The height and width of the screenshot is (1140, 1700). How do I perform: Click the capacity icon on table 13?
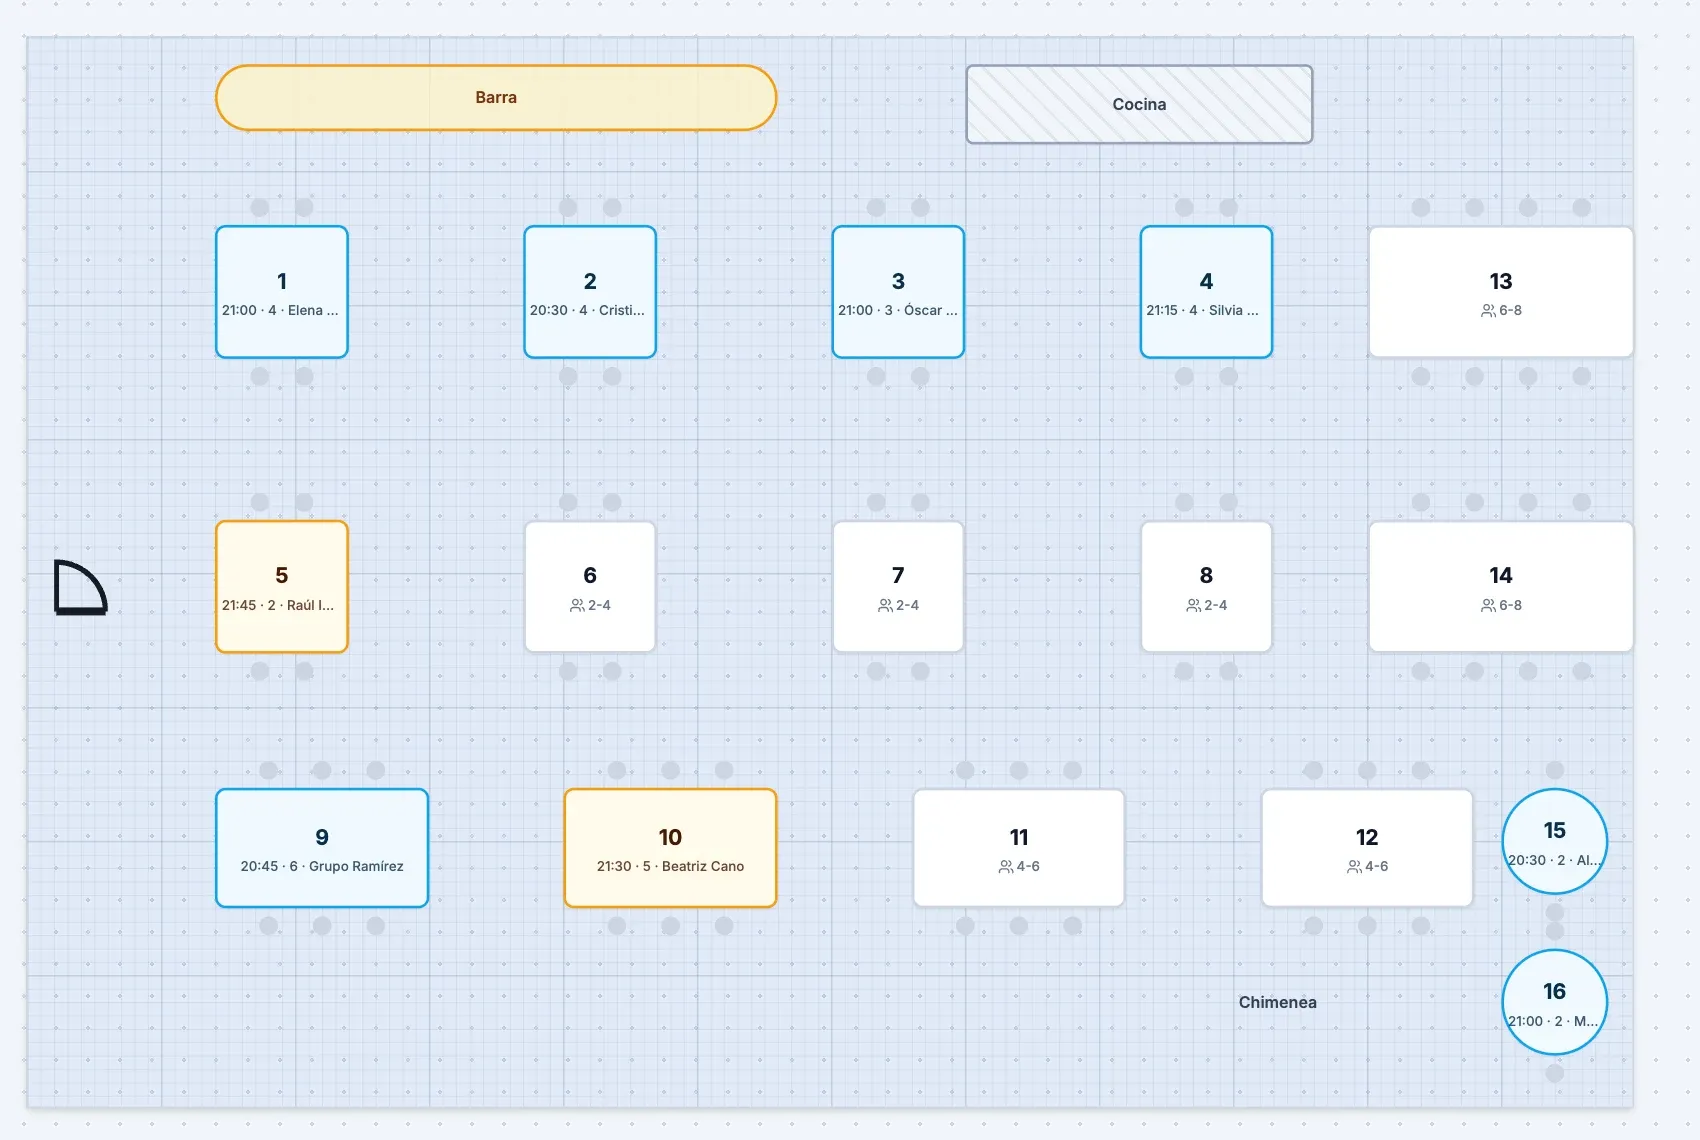1488,311
